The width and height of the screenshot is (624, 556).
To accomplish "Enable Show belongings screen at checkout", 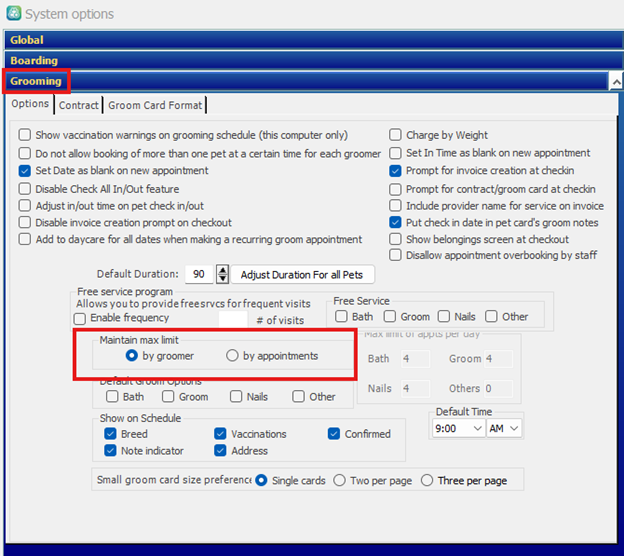I will 395,239.
